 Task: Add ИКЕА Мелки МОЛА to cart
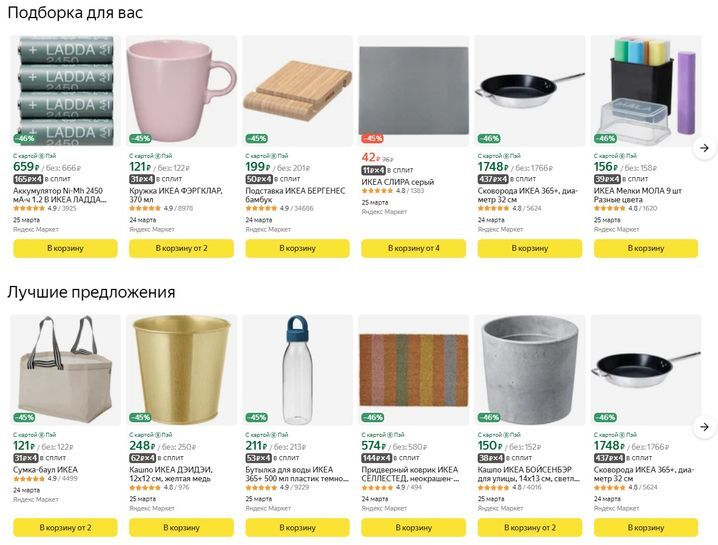[646, 248]
